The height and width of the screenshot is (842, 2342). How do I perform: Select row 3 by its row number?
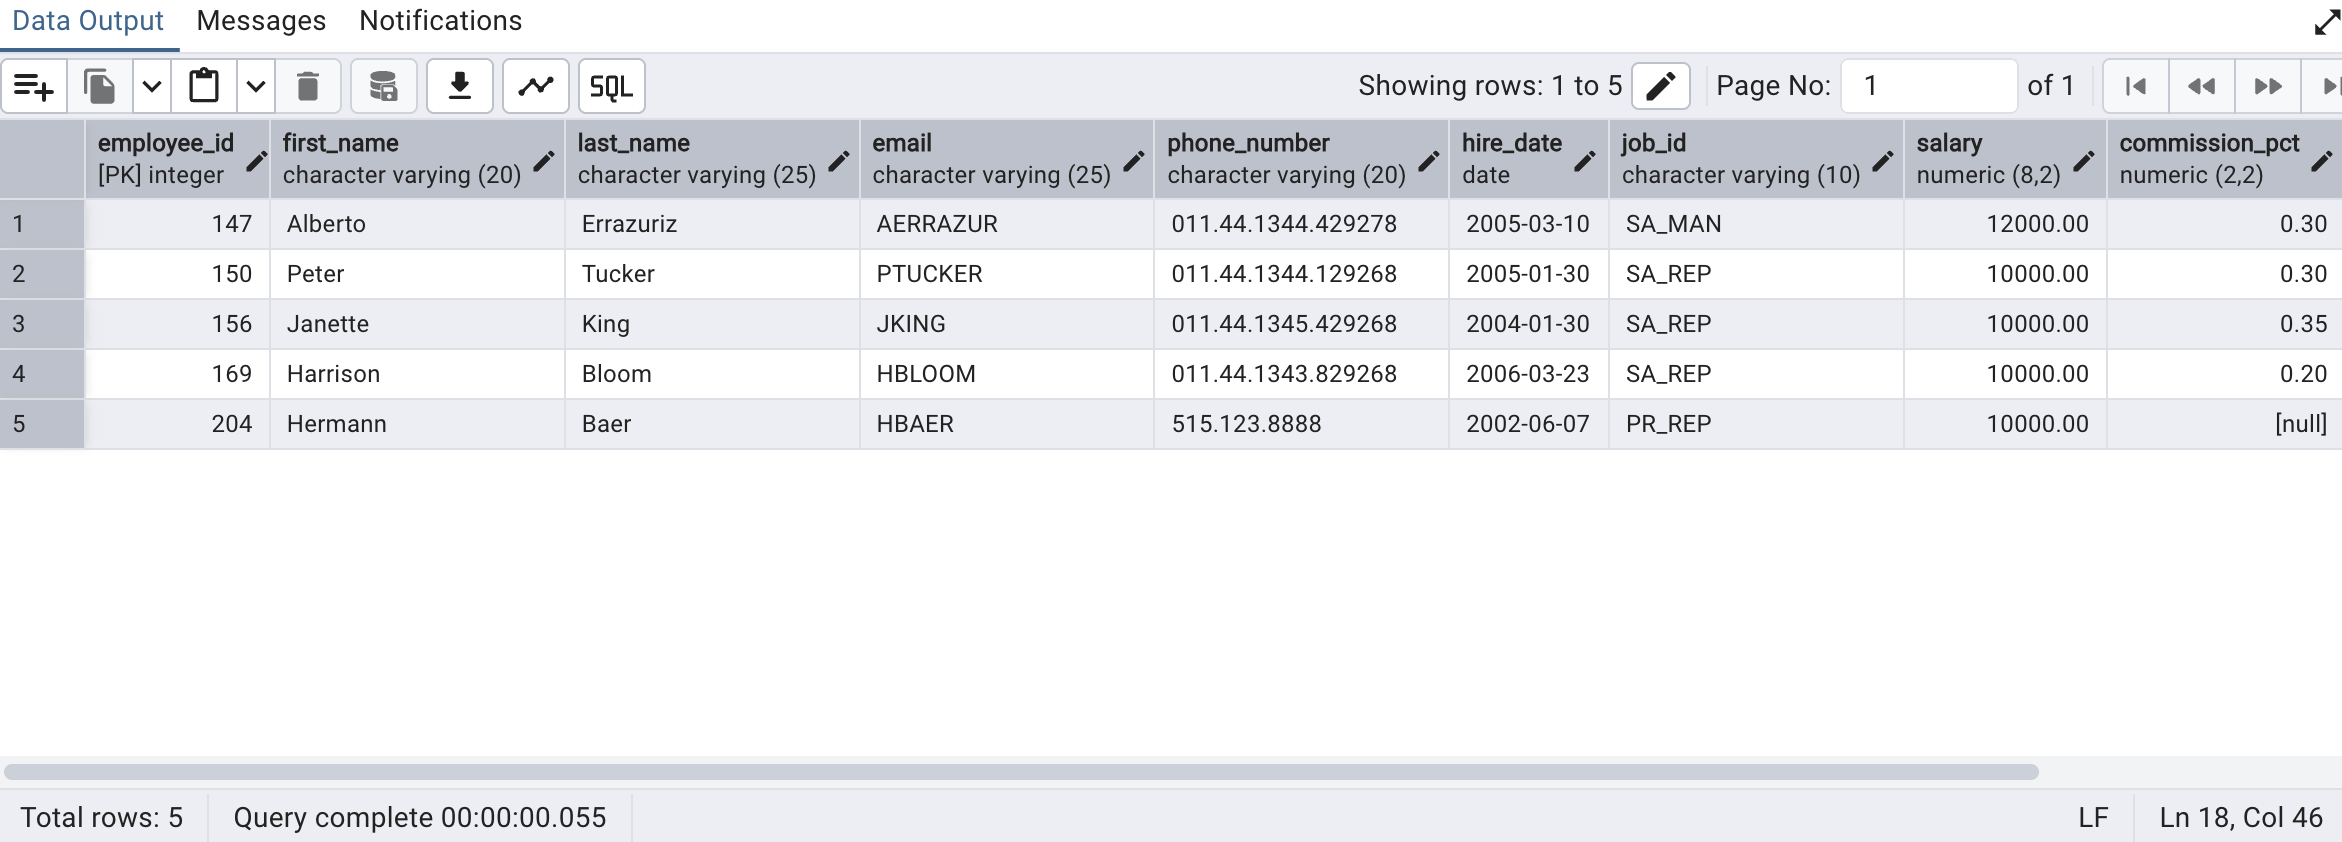(x=20, y=324)
